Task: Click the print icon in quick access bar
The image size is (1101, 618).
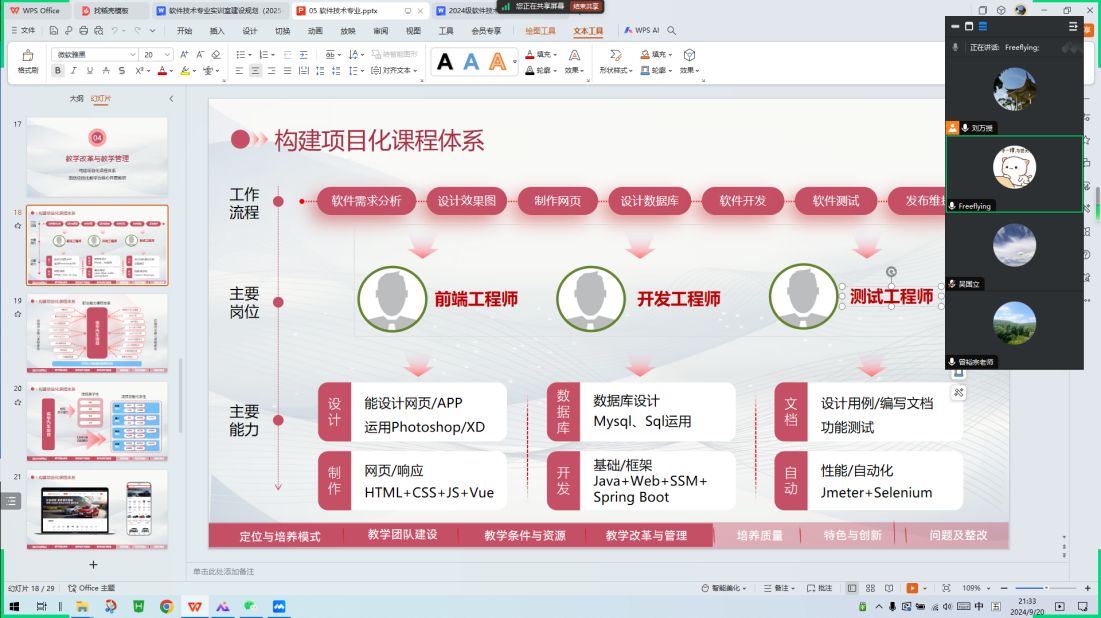Action: [84, 30]
